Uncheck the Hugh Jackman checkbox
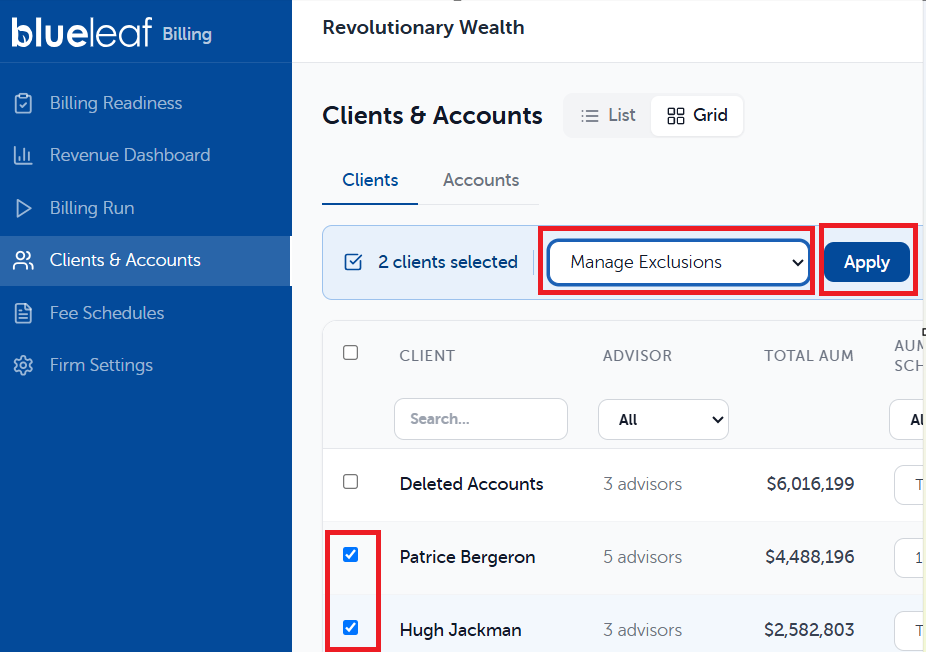The image size is (926, 652). pyautogui.click(x=350, y=627)
